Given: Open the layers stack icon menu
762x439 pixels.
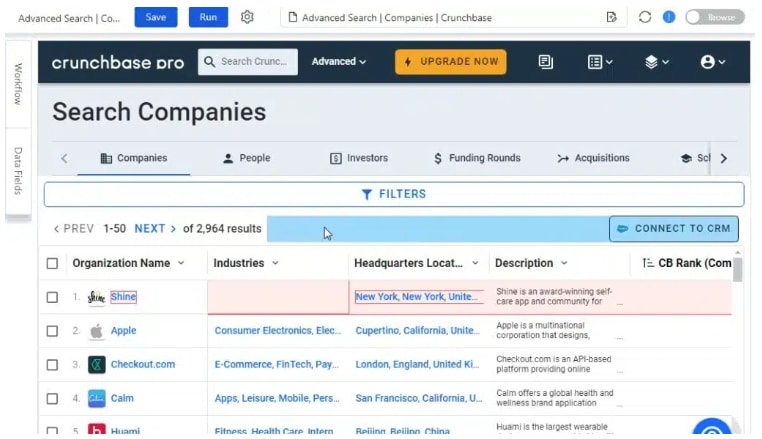Looking at the screenshot, I should [x=657, y=62].
